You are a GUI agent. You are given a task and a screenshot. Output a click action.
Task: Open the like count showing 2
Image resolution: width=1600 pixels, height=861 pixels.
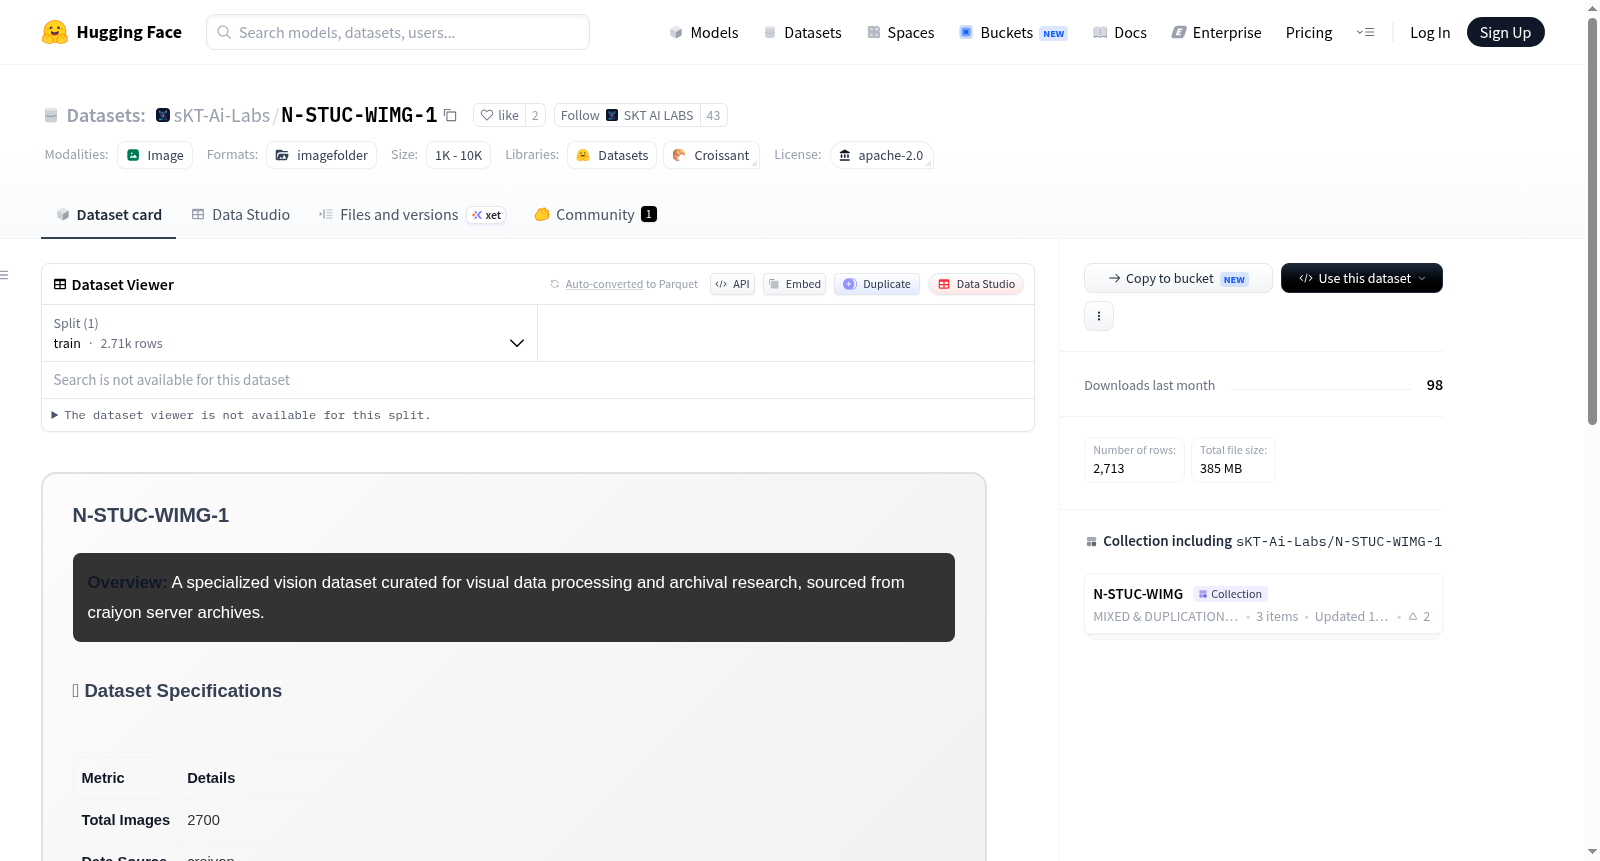click(x=535, y=115)
